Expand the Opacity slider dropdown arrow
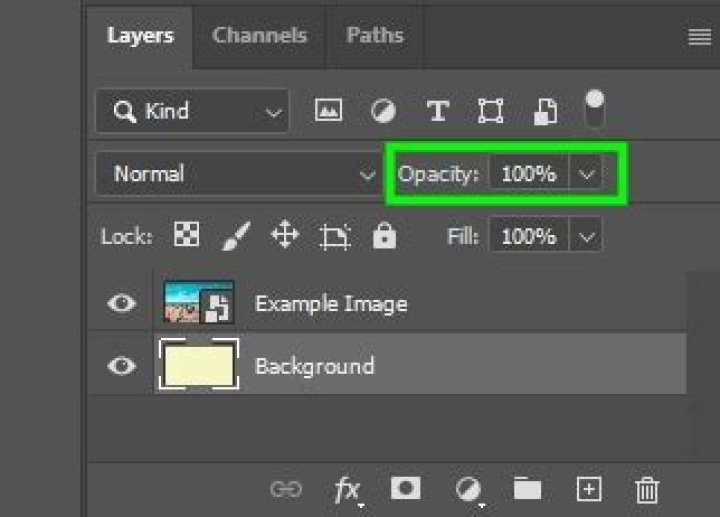 point(587,174)
